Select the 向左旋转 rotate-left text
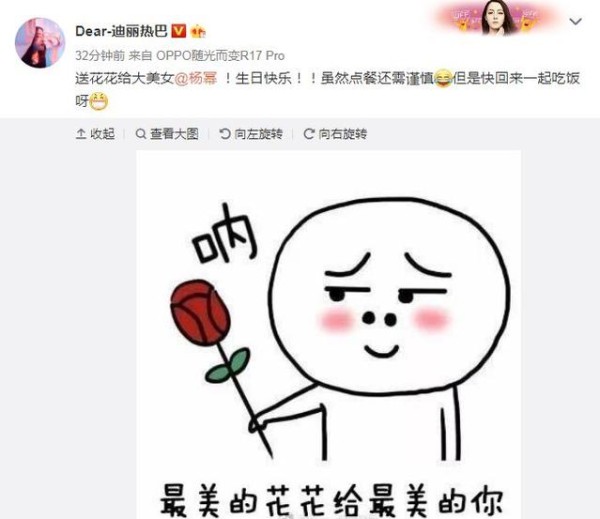The image size is (600, 519). pos(259,134)
